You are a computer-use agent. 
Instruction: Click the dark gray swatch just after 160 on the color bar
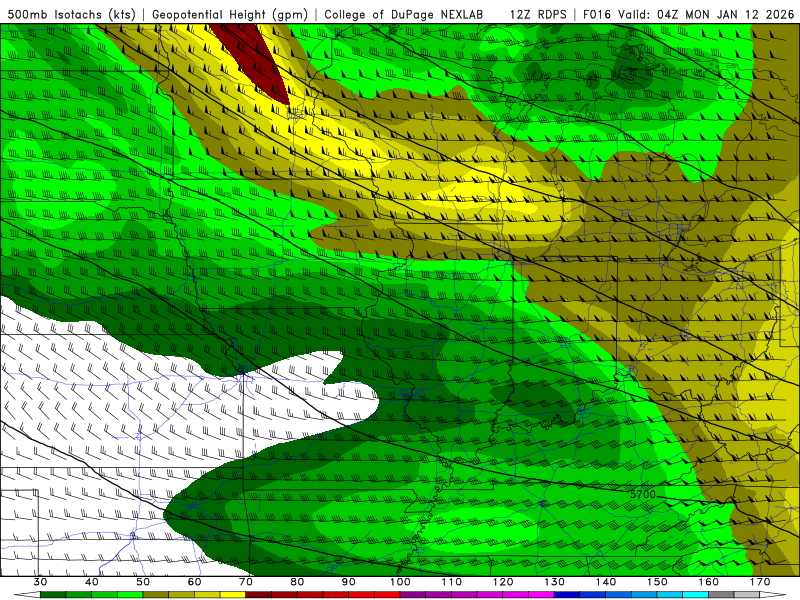pyautogui.click(x=721, y=595)
